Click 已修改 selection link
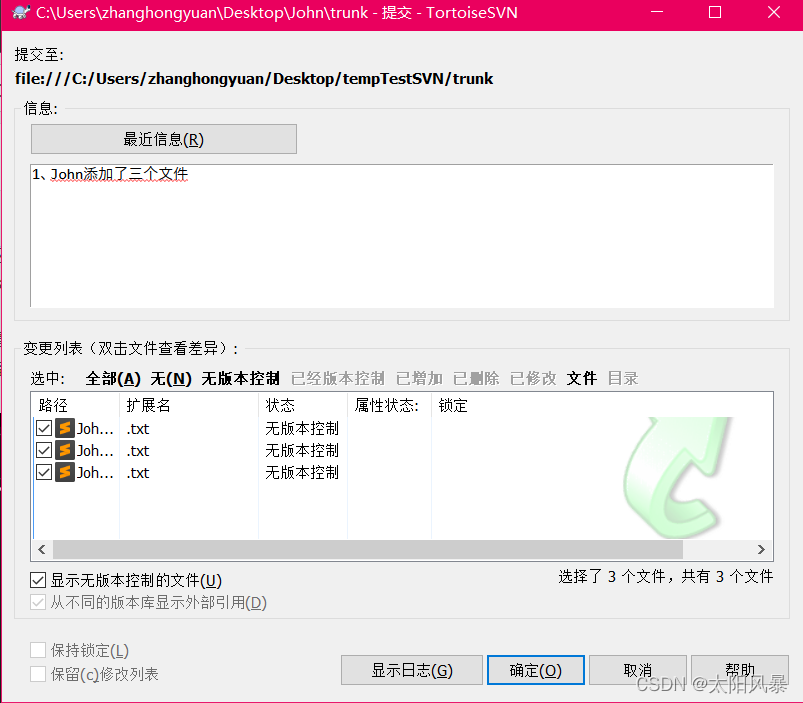Viewport: 803px width, 703px height. tap(533, 378)
